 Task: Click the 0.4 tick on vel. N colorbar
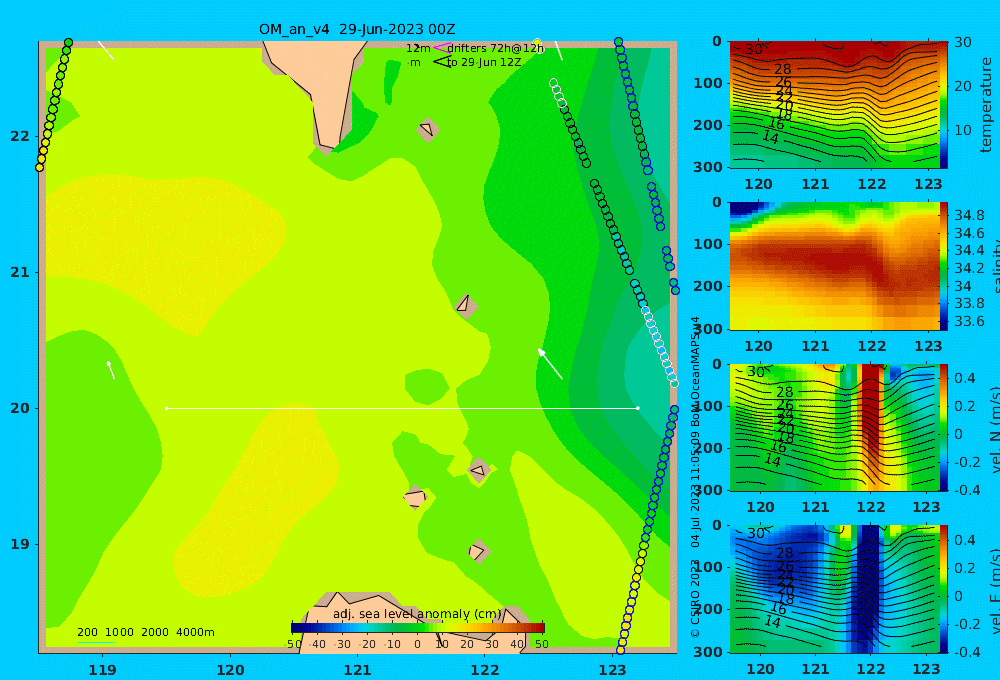point(965,378)
